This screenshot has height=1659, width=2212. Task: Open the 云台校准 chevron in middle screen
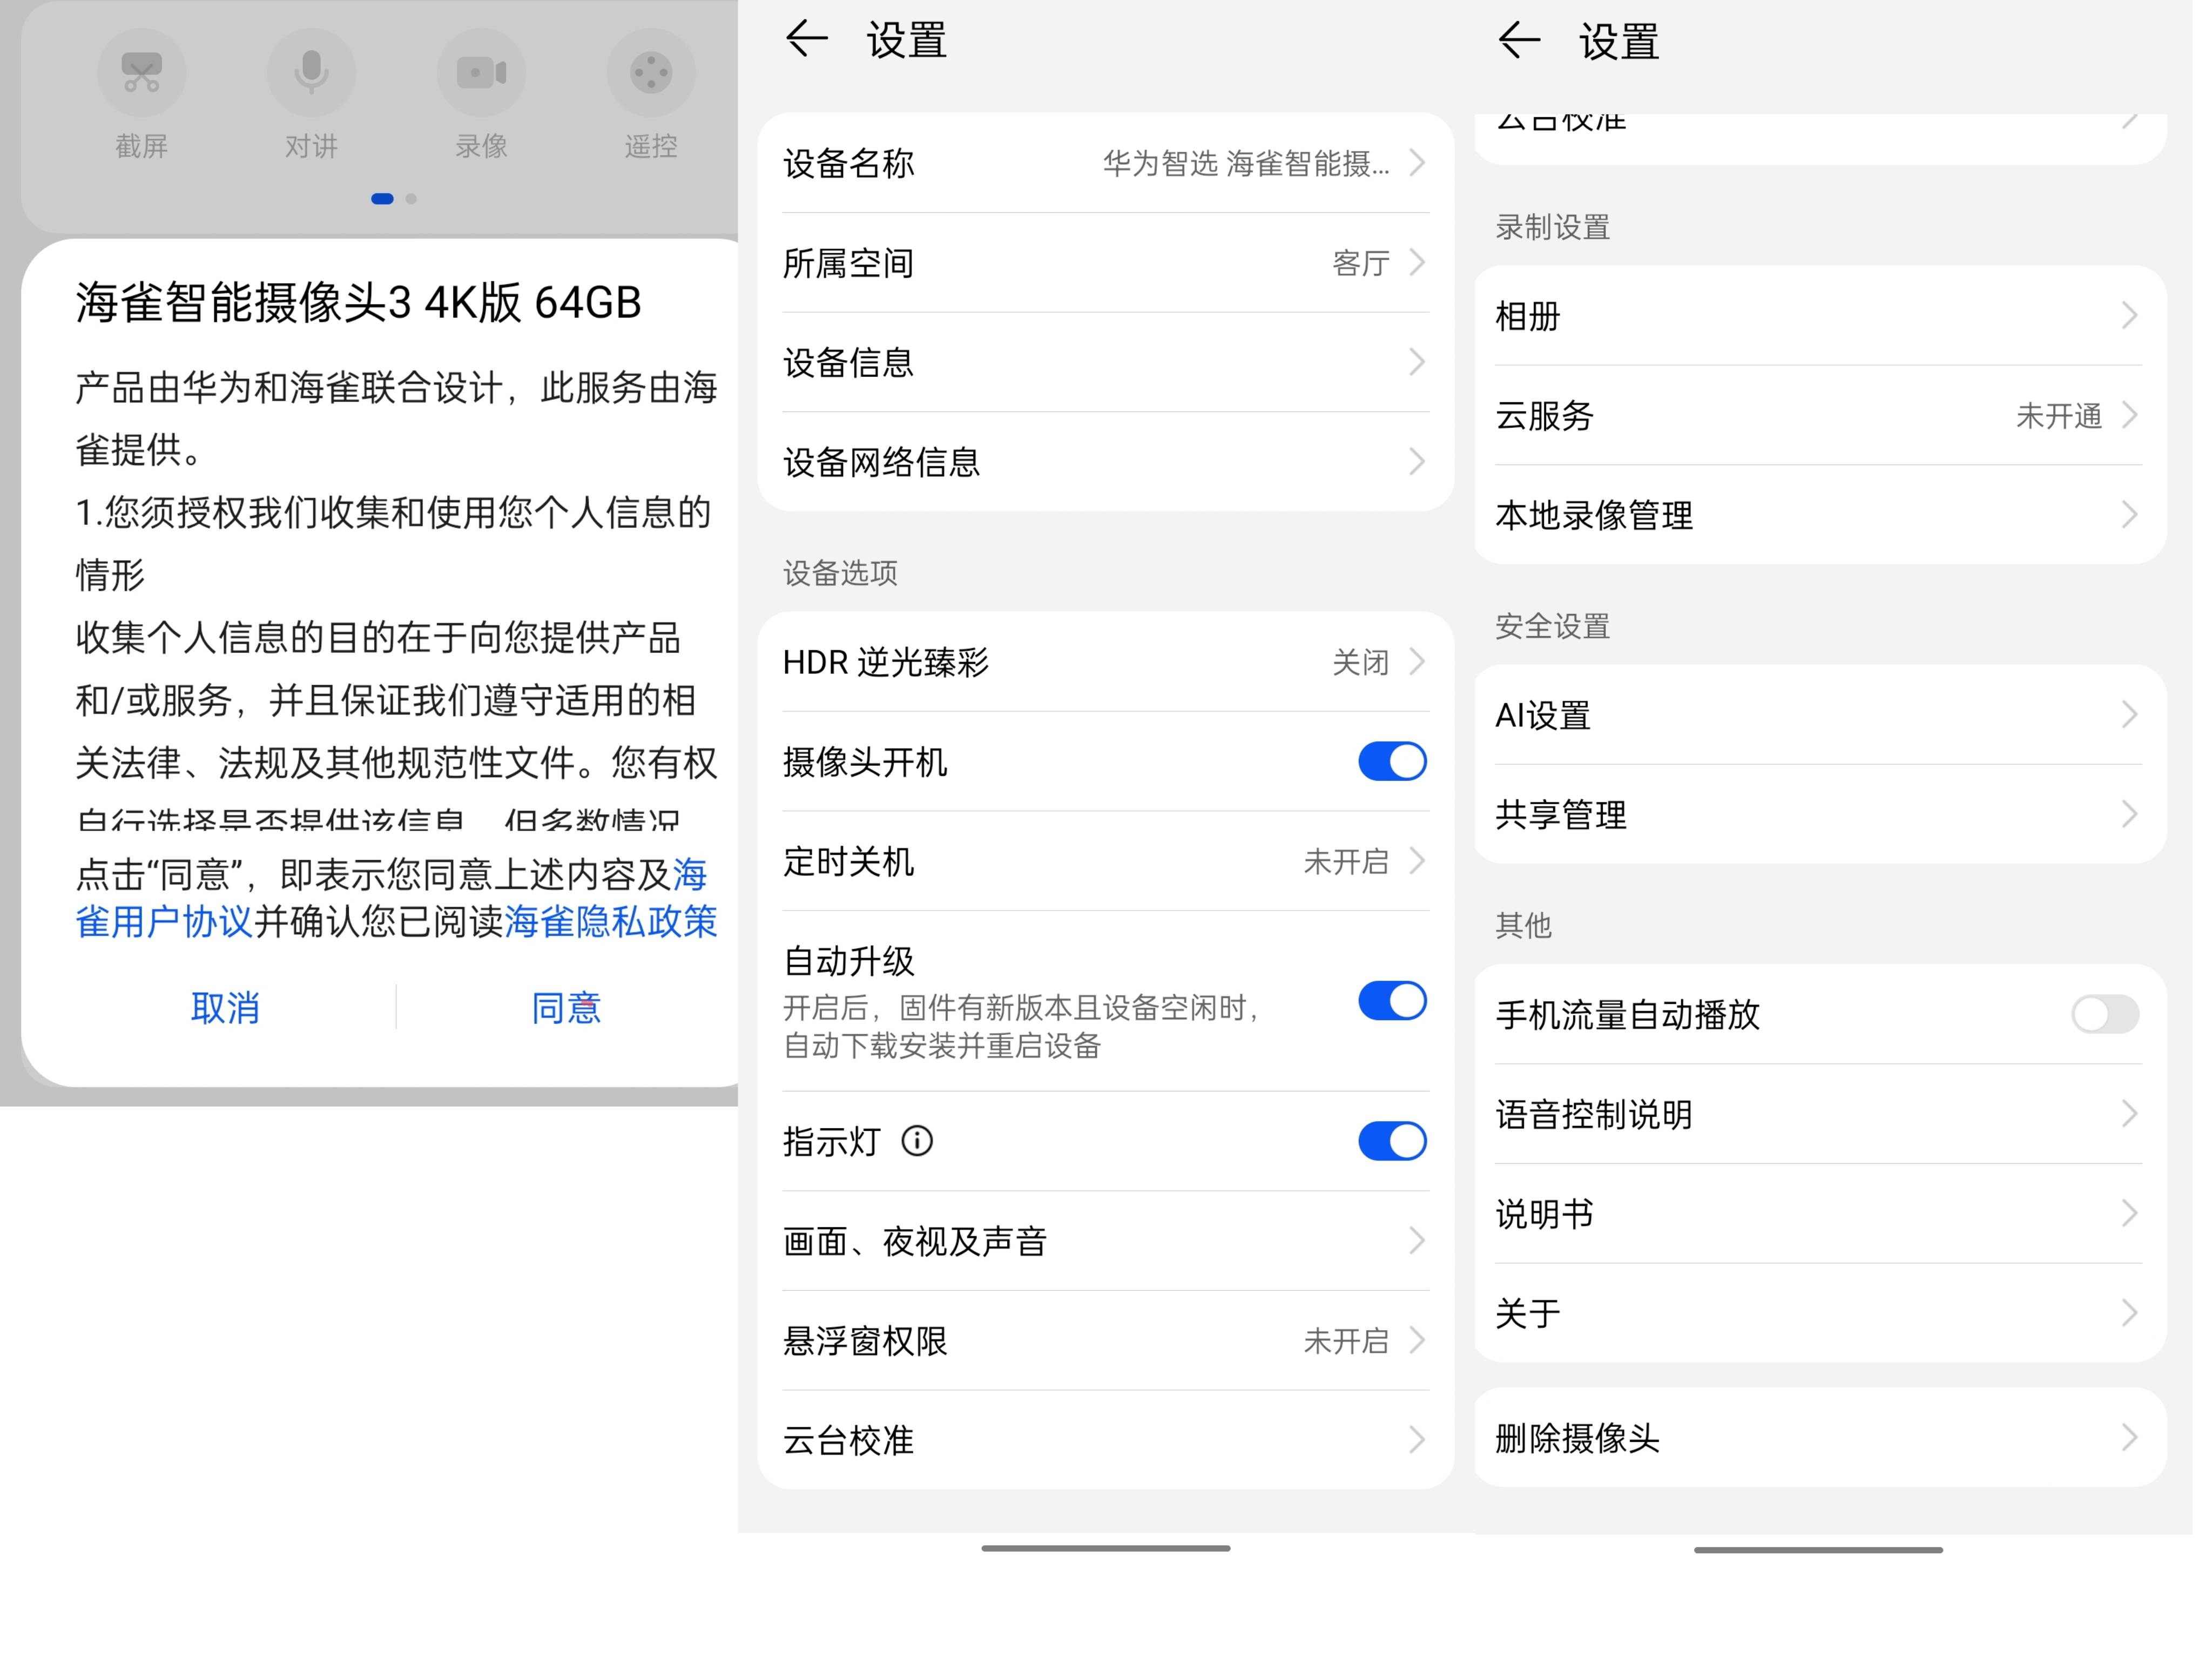pos(1417,1440)
